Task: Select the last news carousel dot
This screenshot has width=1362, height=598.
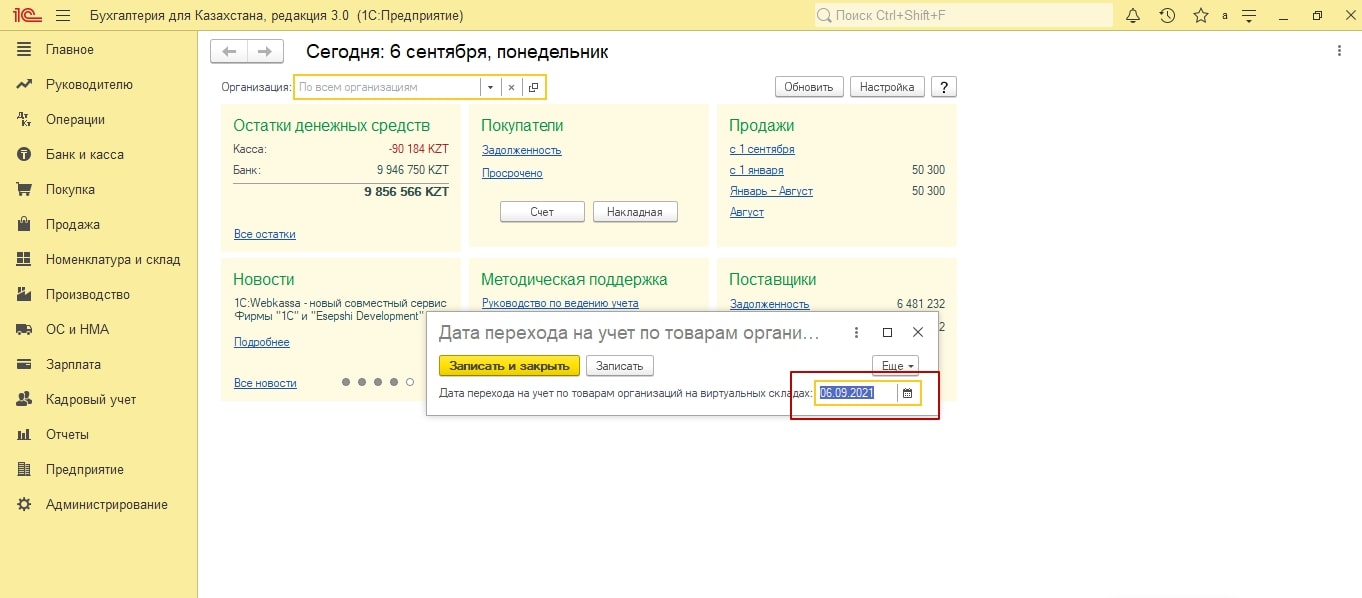Action: [x=410, y=382]
